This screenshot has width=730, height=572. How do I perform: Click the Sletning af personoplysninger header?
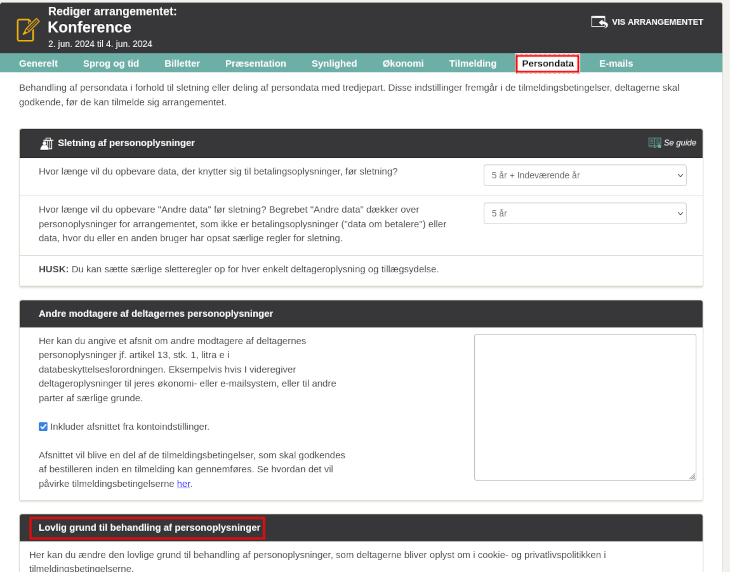(361, 143)
